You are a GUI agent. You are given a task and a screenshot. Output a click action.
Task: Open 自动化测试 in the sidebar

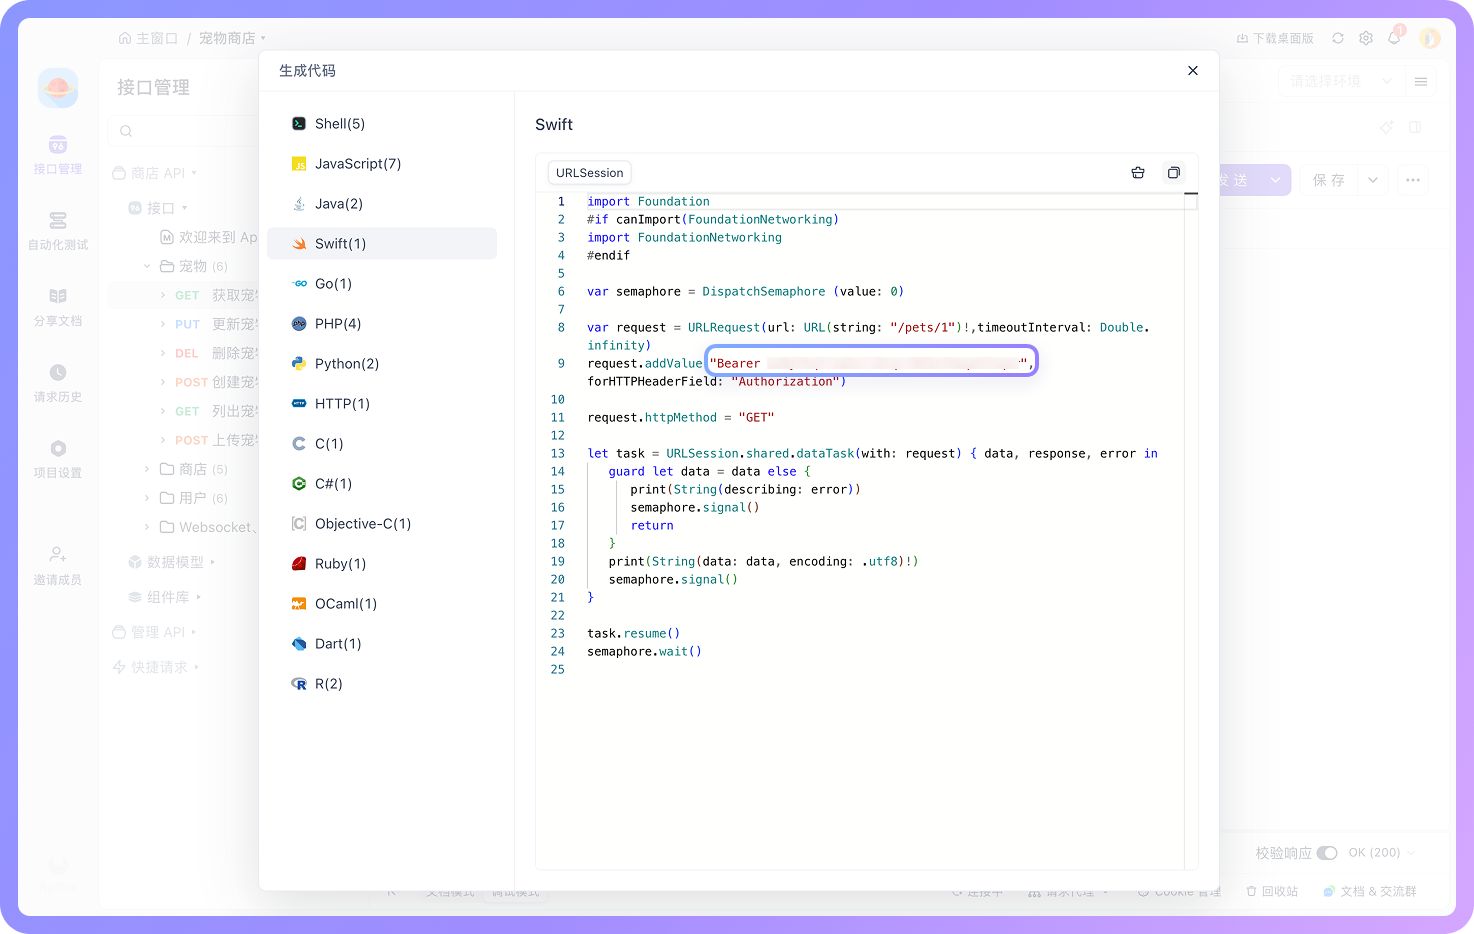click(58, 232)
